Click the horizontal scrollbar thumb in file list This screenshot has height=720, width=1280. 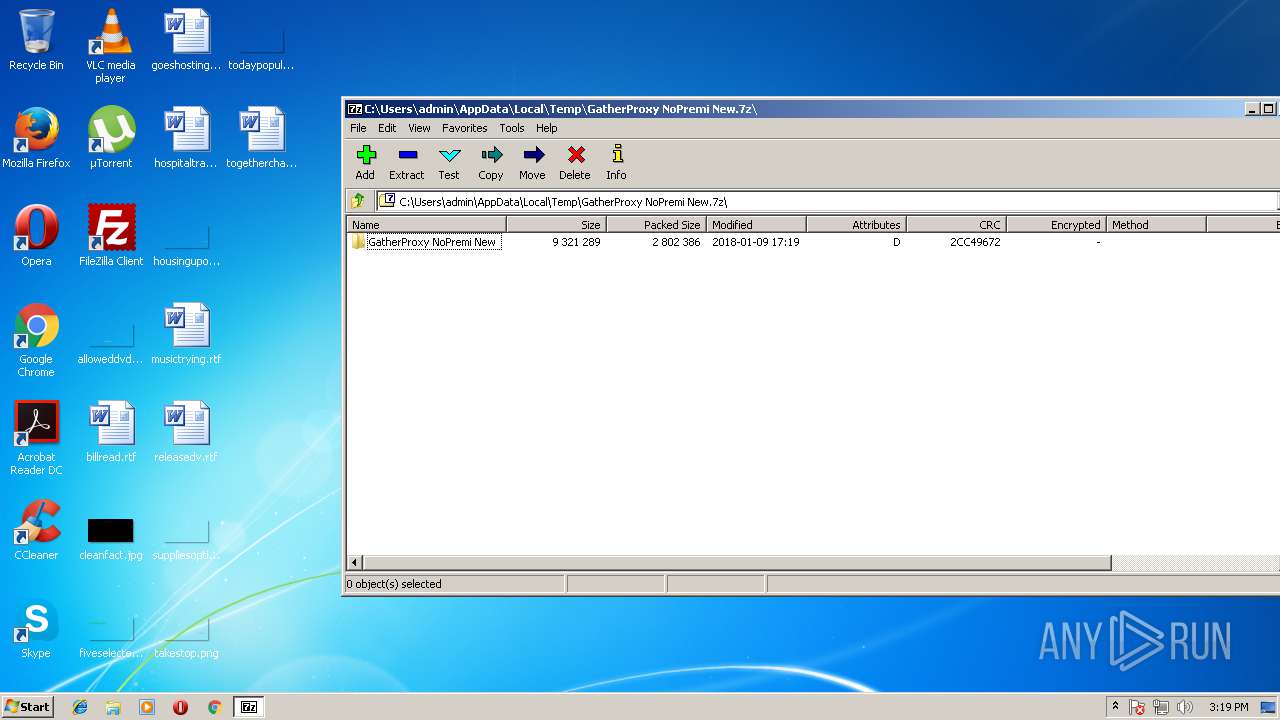click(x=737, y=563)
